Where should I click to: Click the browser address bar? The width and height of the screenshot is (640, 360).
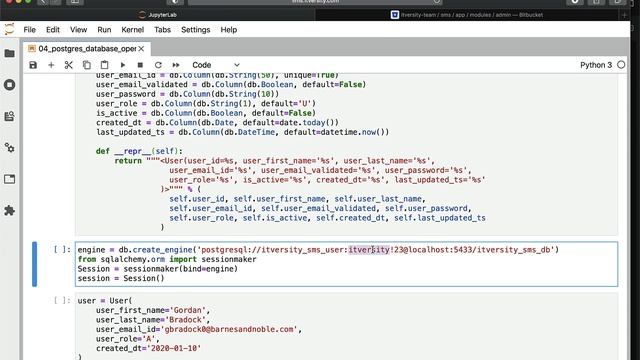click(315, 2)
